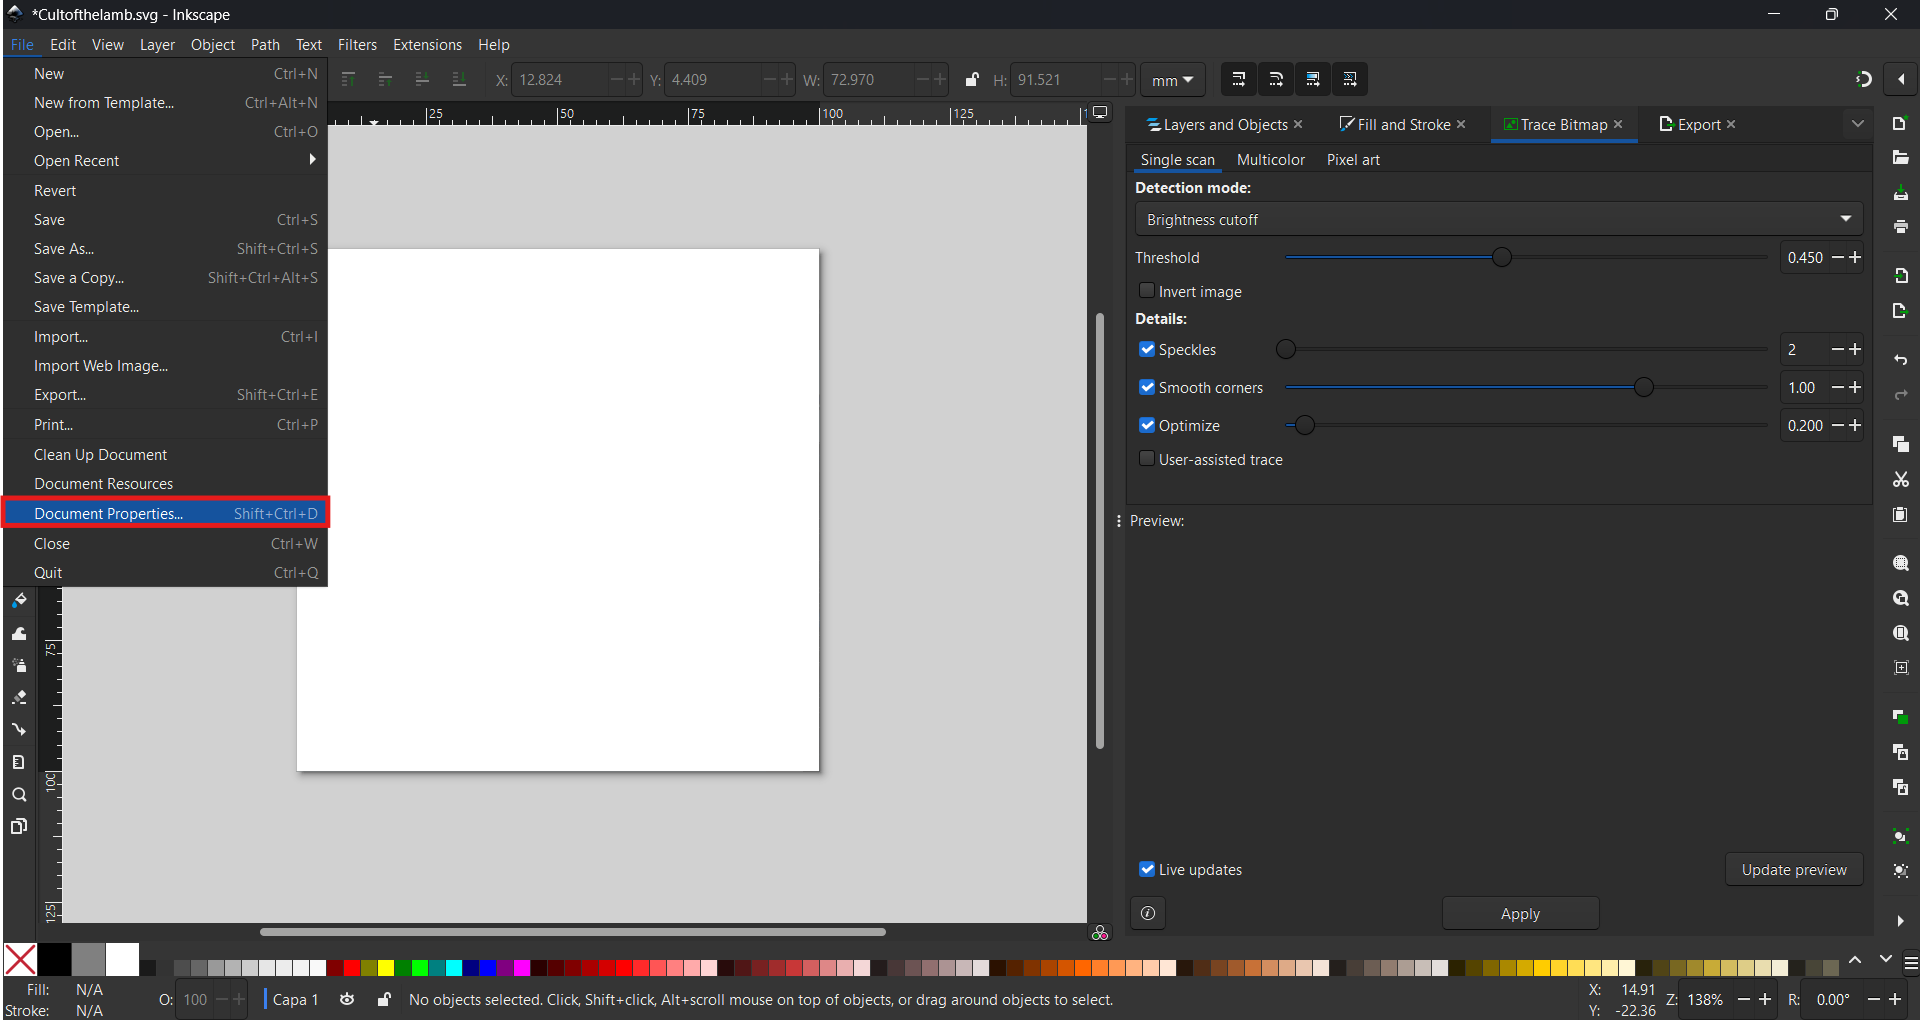1920x1020 pixels.
Task: Uncheck the Speckles checkbox
Action: tap(1147, 349)
